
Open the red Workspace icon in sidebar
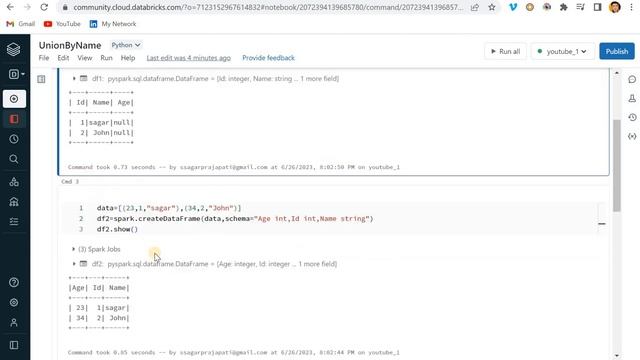(x=14, y=119)
